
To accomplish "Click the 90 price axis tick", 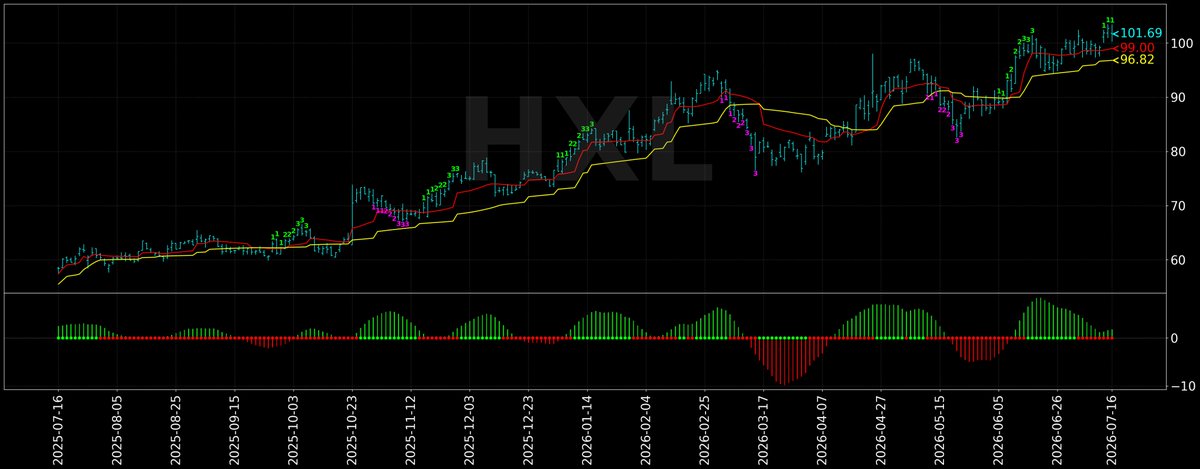I will pyautogui.click(x=1180, y=97).
